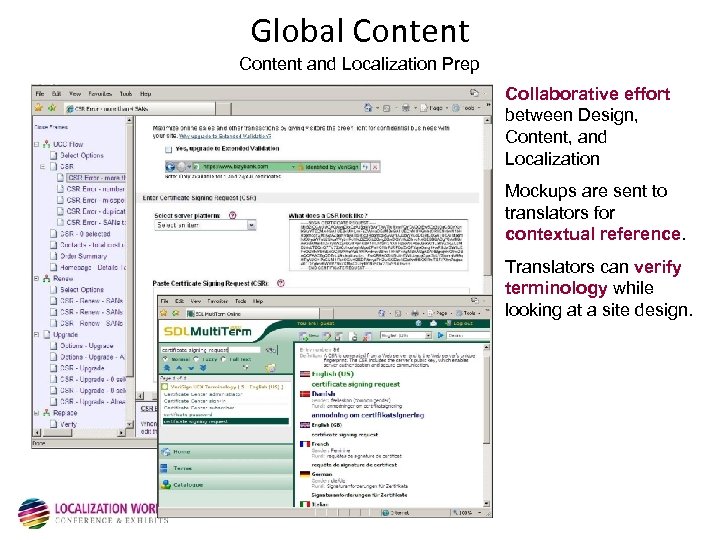
Task: Open View menu in SDL MultiTerm window
Action: click(196, 301)
